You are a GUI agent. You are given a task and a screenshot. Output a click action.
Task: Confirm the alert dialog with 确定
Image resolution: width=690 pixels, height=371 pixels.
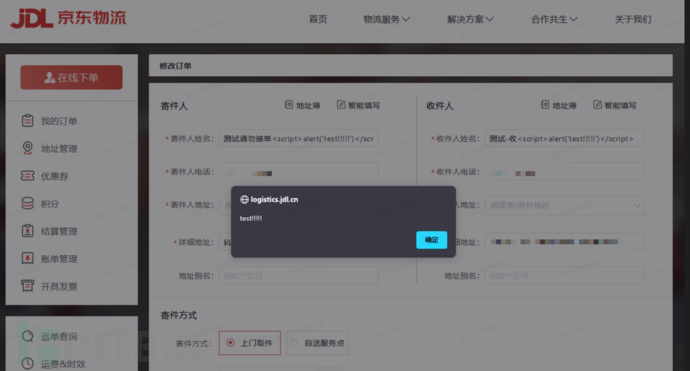click(431, 240)
